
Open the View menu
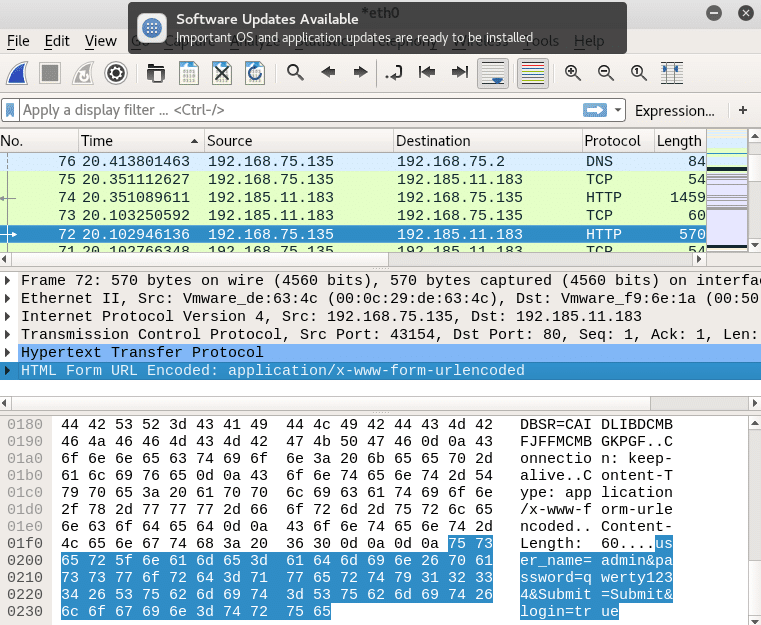[101, 41]
